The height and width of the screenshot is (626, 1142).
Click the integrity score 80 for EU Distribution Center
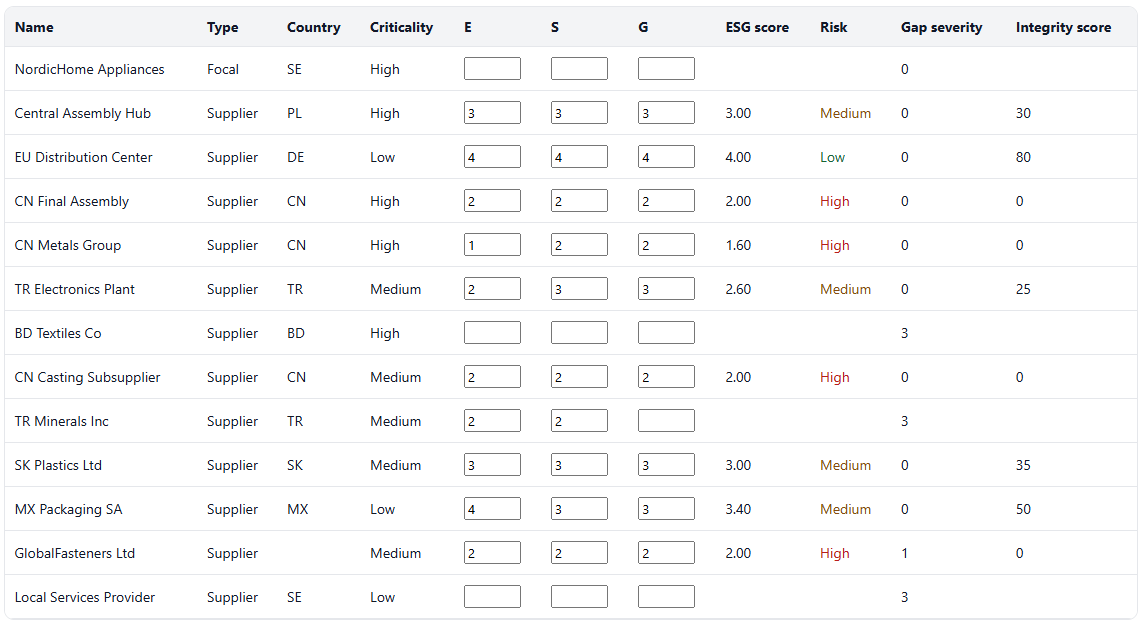1023,157
